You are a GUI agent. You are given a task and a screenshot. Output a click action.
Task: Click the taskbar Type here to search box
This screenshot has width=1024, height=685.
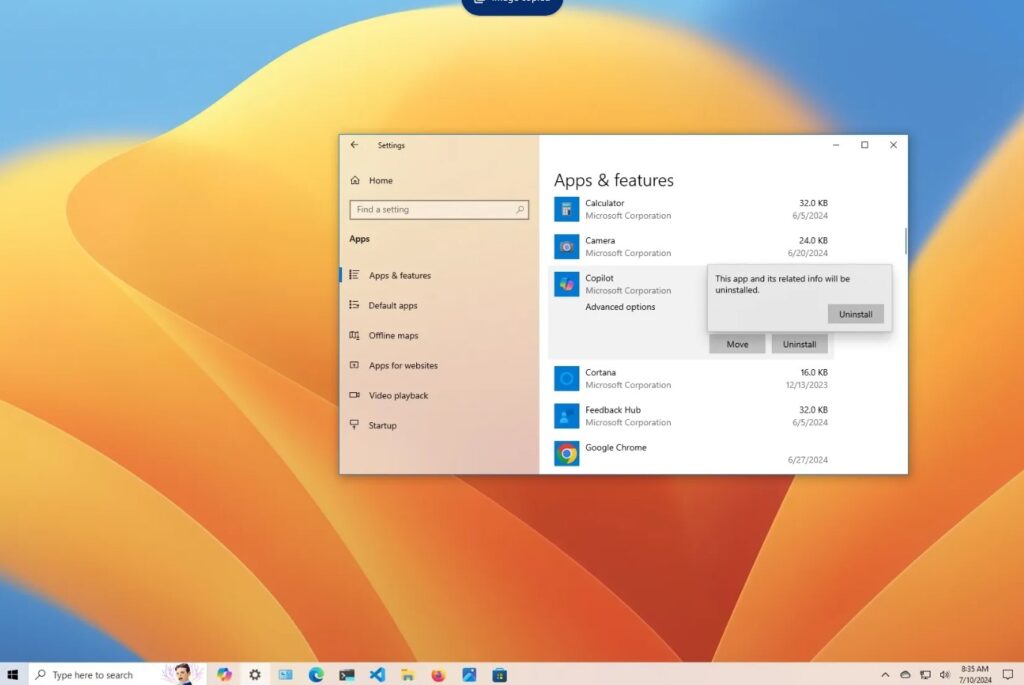coord(118,675)
